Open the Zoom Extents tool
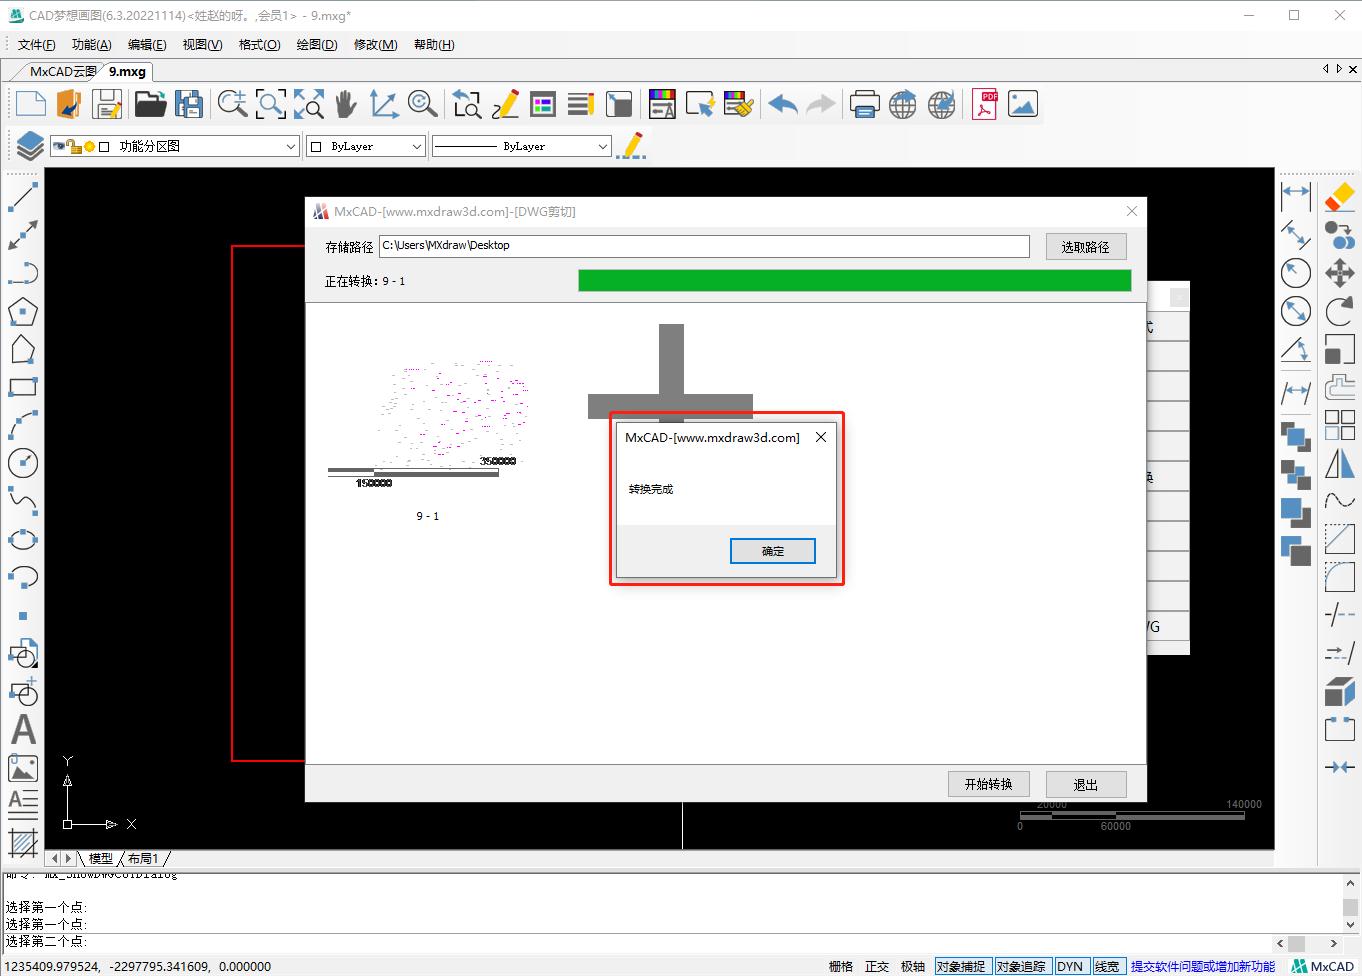Image resolution: width=1362 pixels, height=976 pixels. coord(308,103)
